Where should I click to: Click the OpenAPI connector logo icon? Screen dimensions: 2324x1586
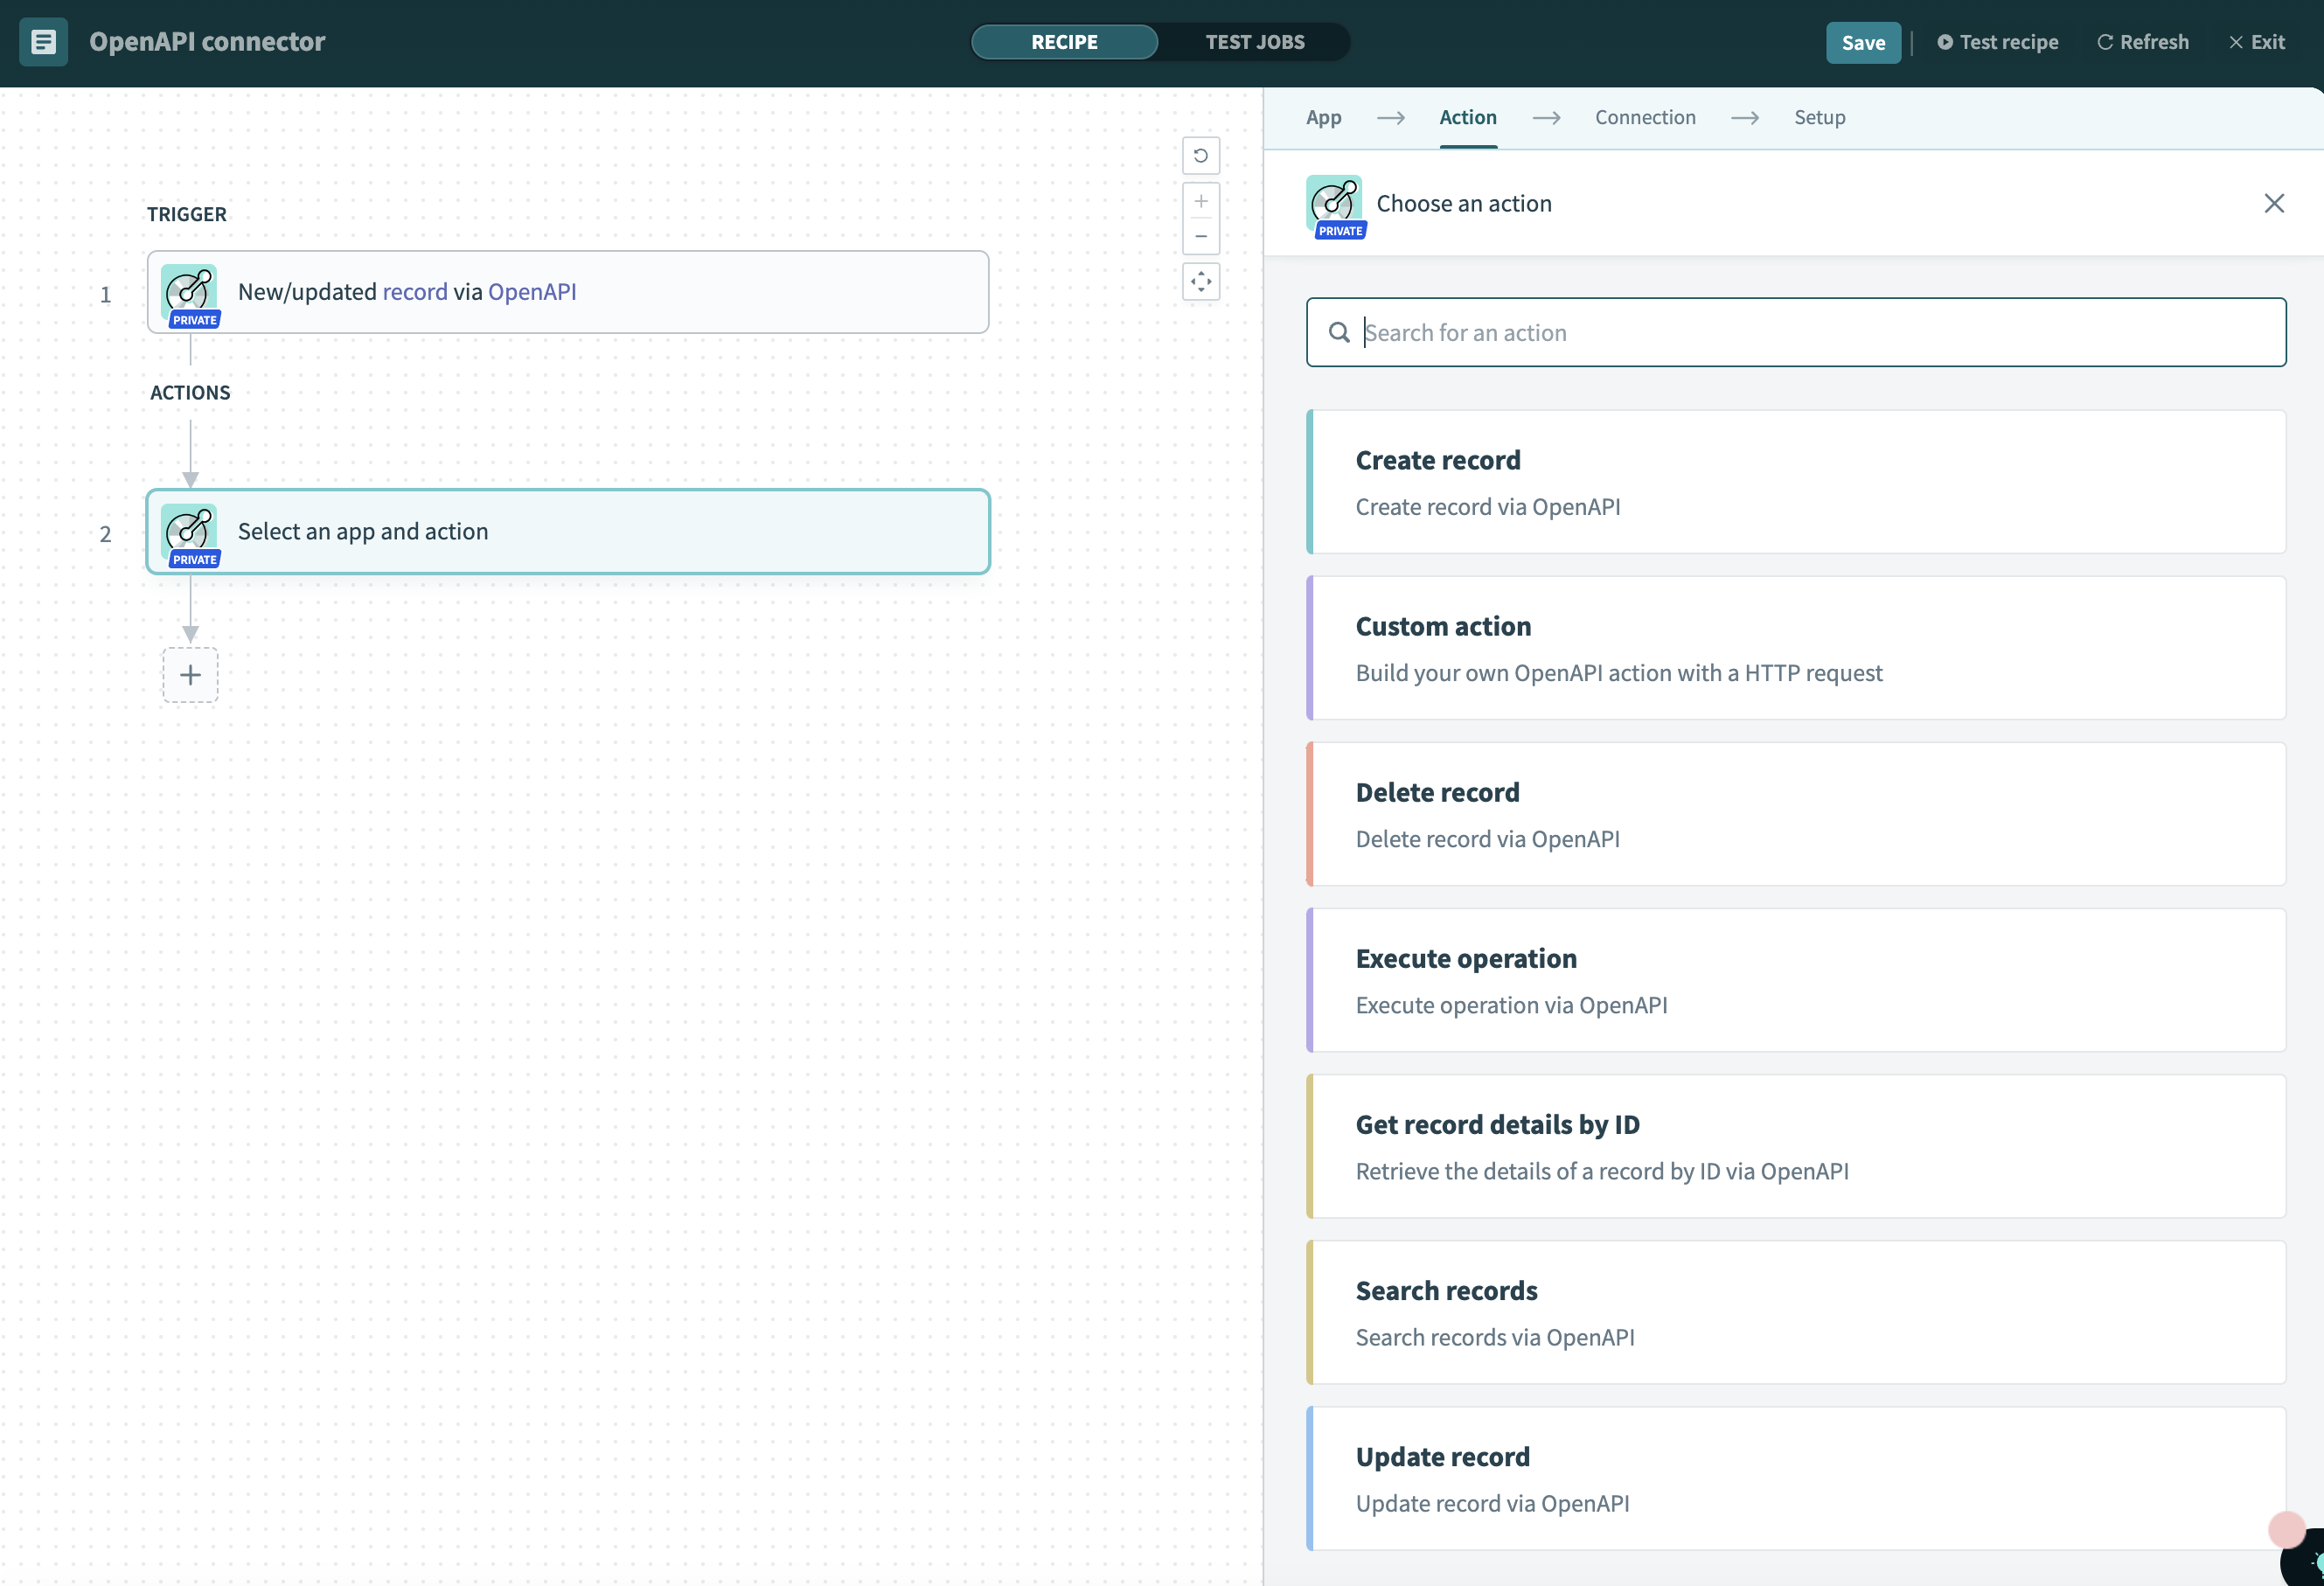pos(43,42)
